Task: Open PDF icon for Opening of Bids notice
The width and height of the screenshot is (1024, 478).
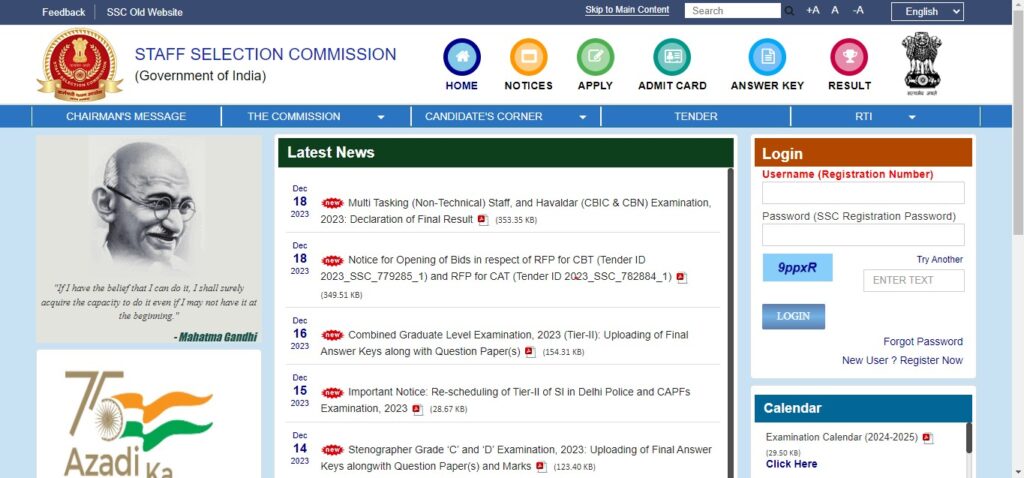Action: [x=681, y=278]
